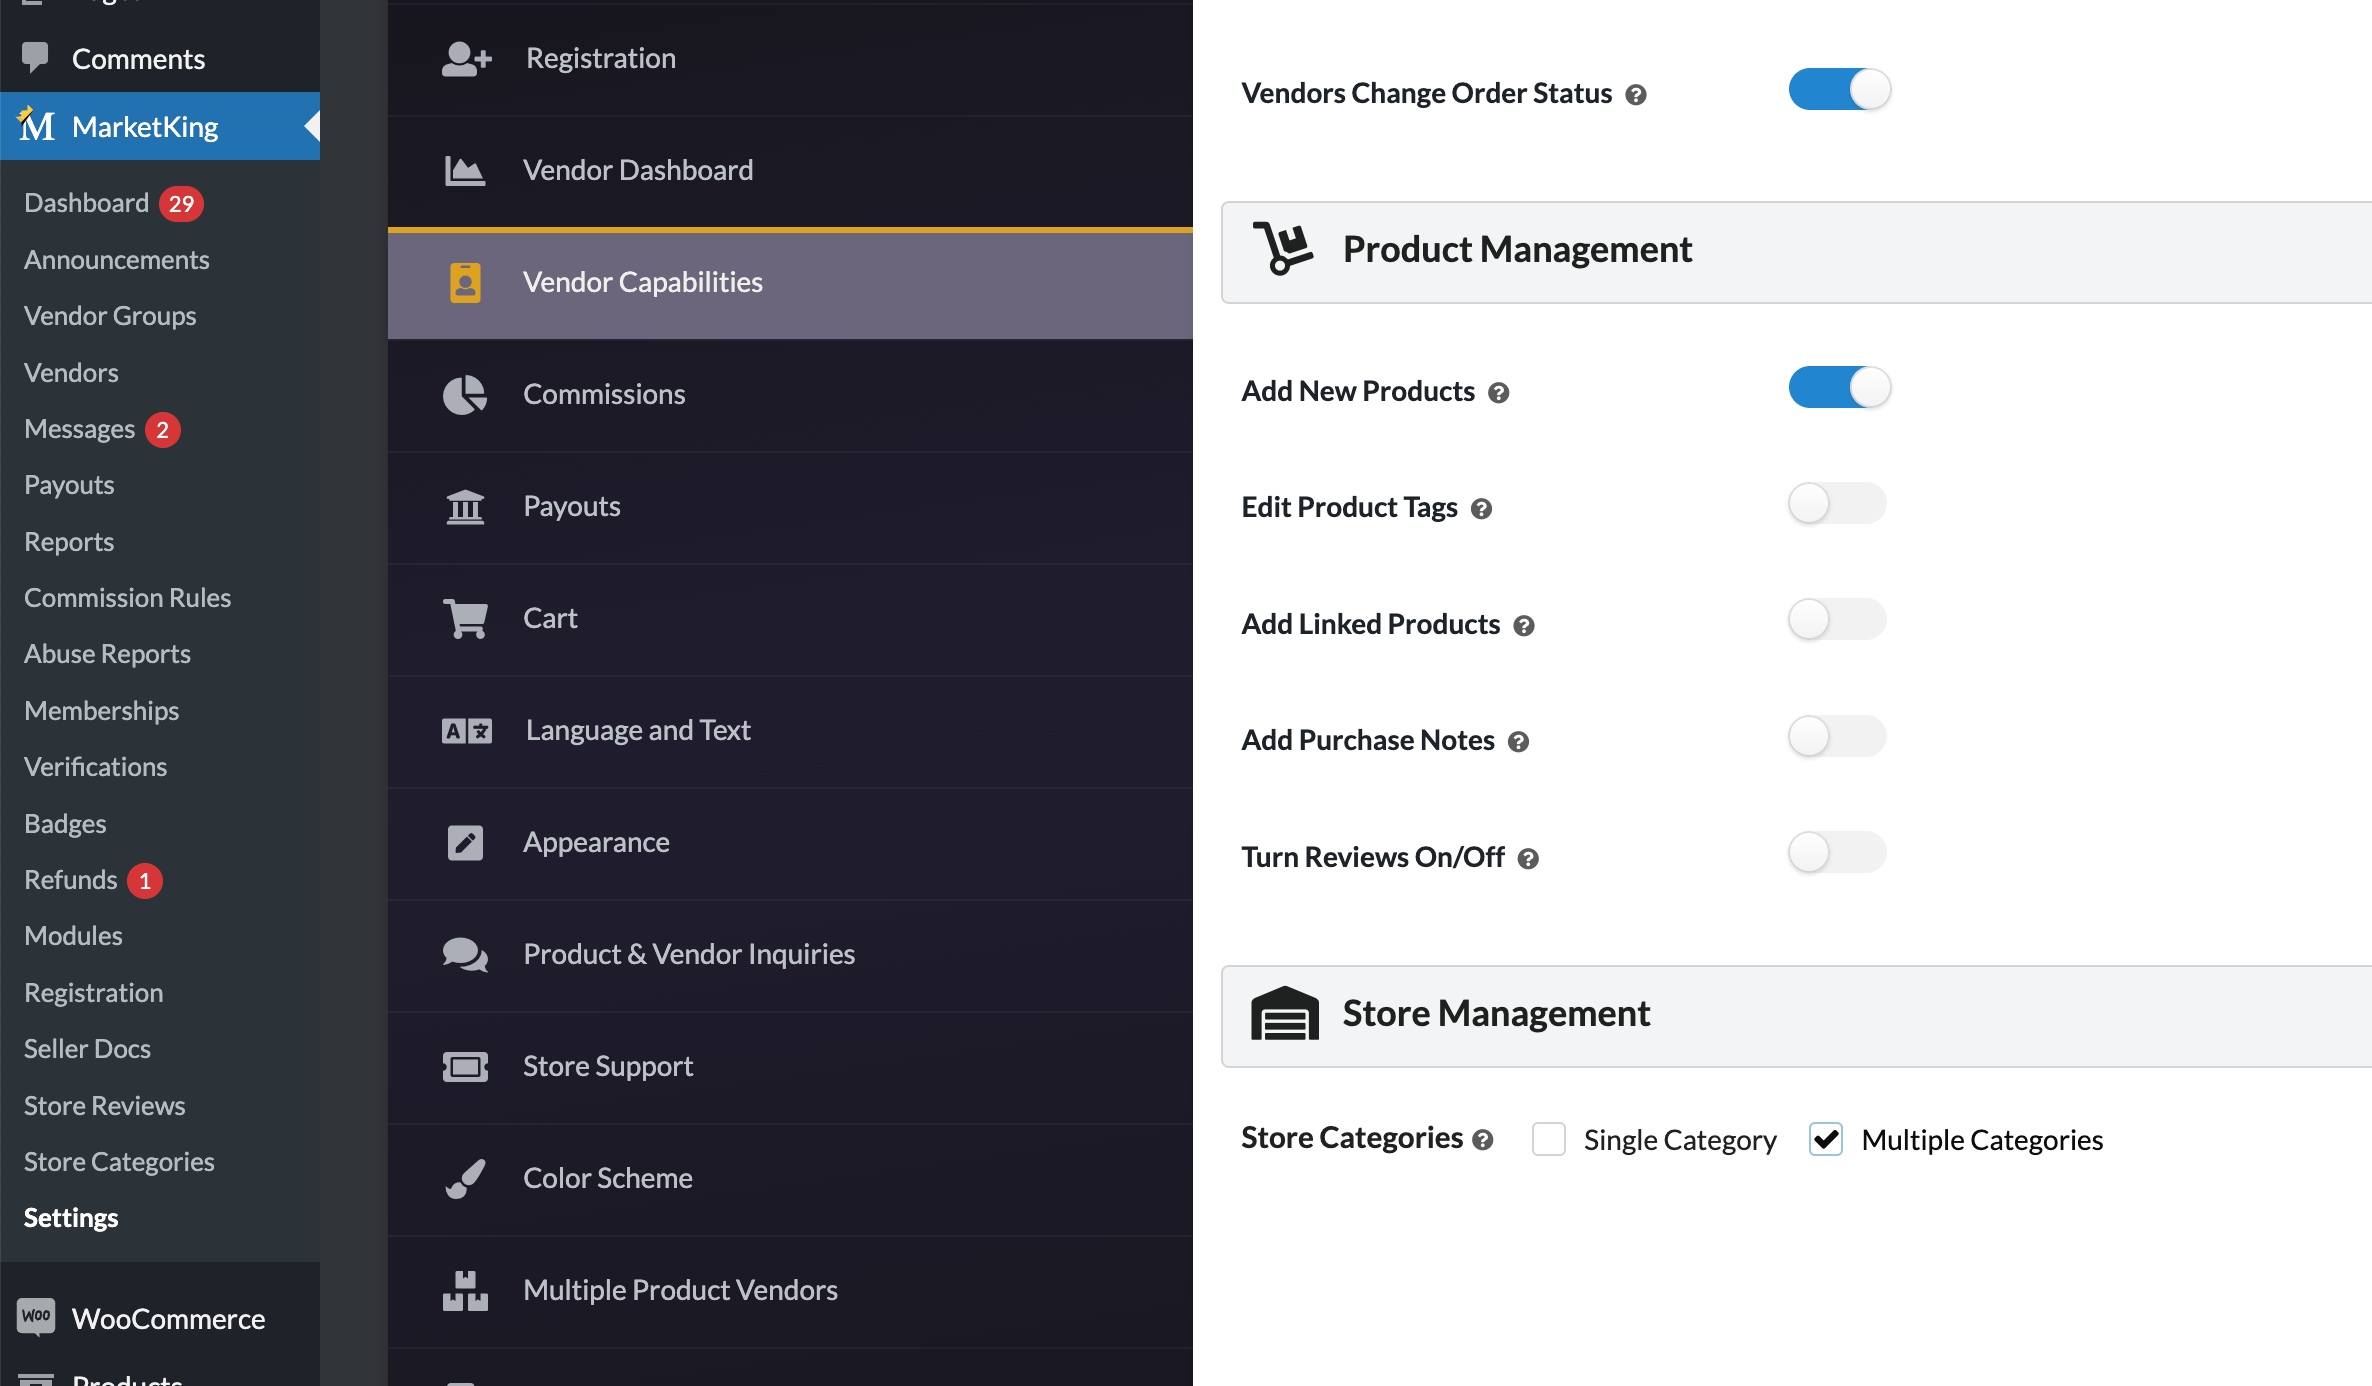The height and width of the screenshot is (1386, 2372).
Task: Open Announcements in the sidebar
Action: tap(117, 260)
